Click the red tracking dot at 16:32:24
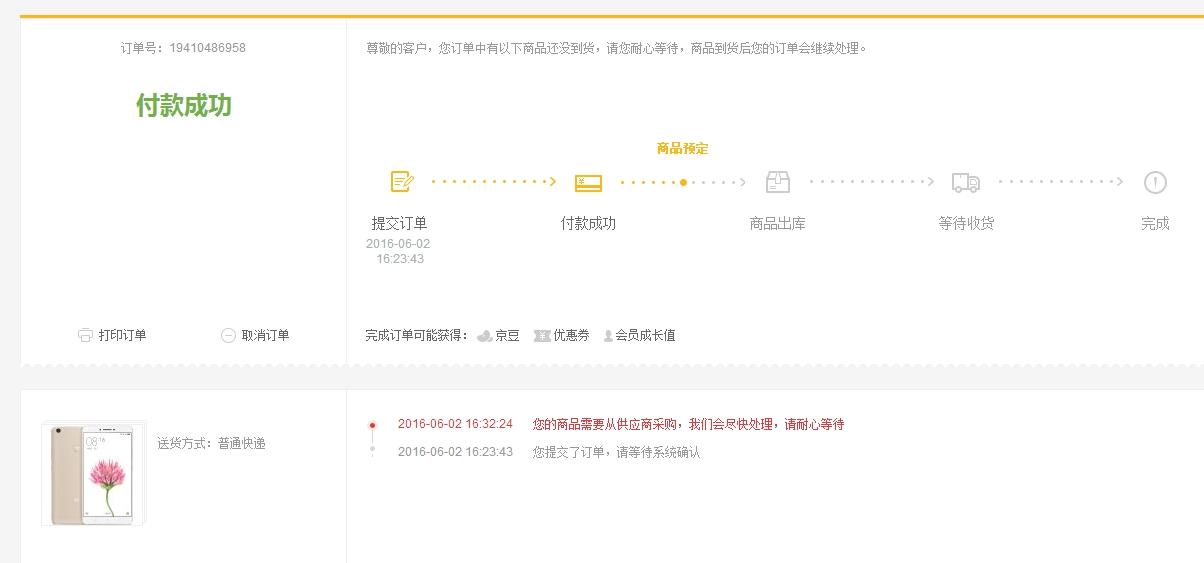The height and width of the screenshot is (563, 1204). click(372, 425)
